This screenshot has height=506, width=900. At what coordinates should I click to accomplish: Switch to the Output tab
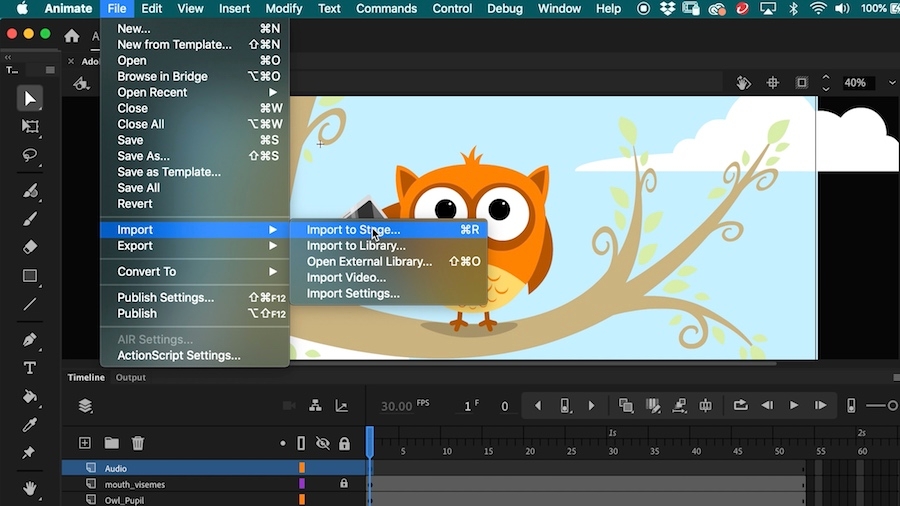tap(130, 377)
